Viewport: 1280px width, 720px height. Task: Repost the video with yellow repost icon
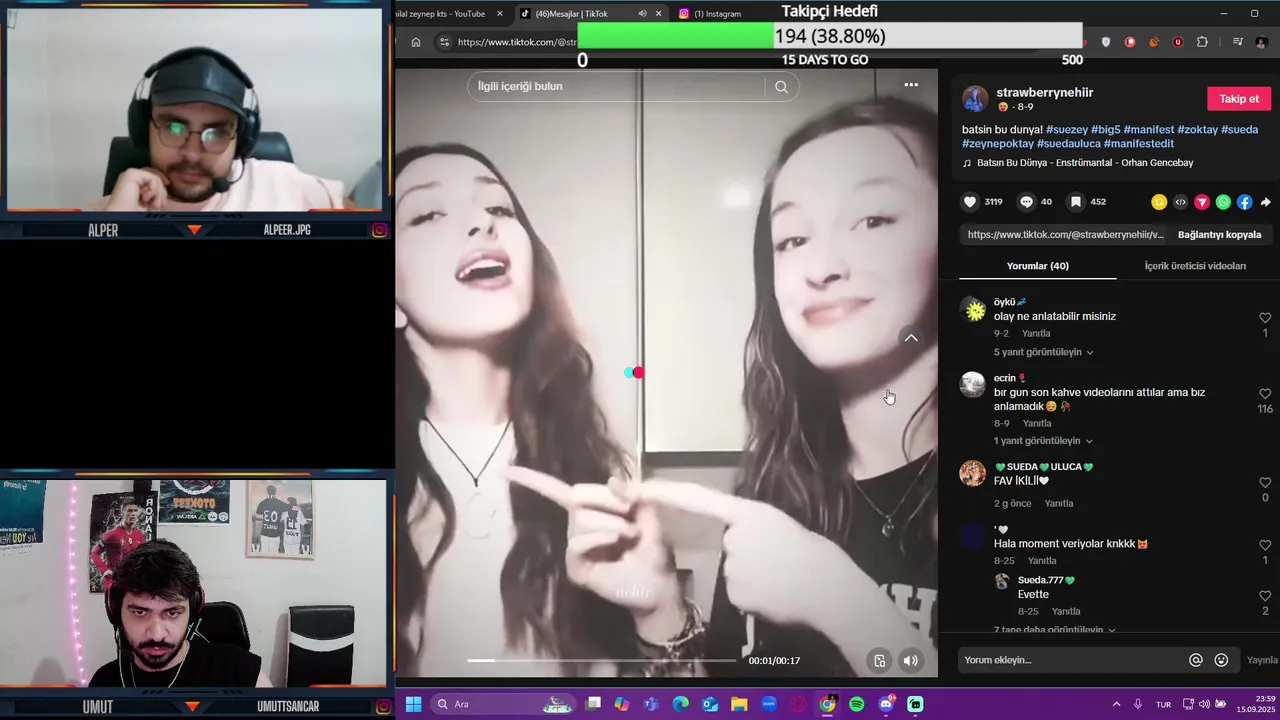(x=1159, y=202)
